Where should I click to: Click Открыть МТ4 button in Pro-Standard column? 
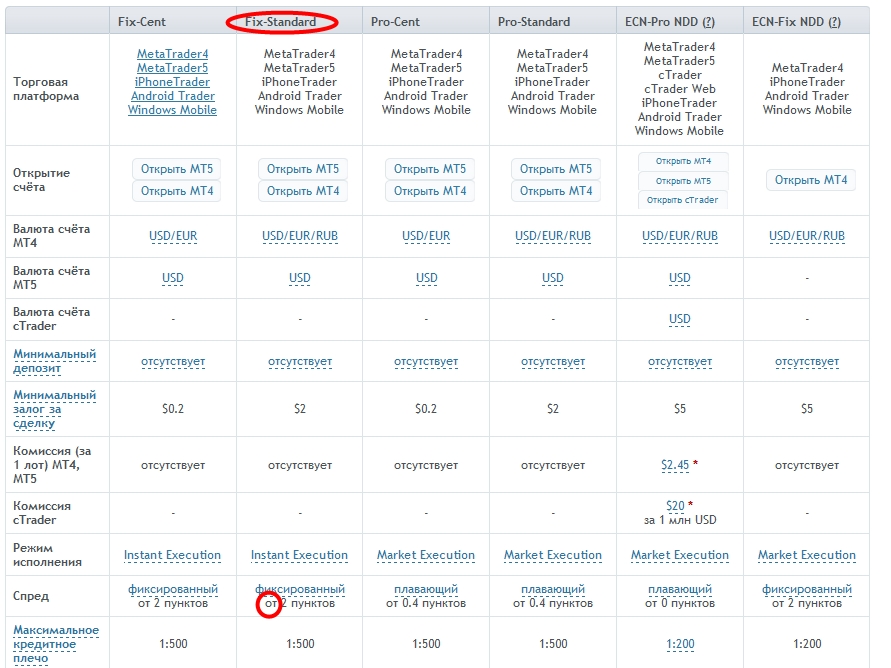tap(556, 191)
